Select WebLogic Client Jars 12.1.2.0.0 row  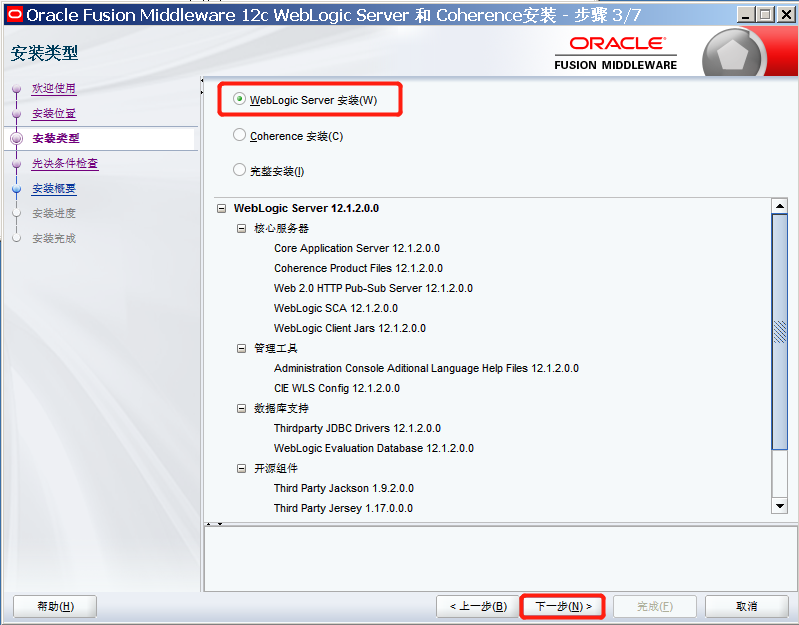[x=350, y=328]
